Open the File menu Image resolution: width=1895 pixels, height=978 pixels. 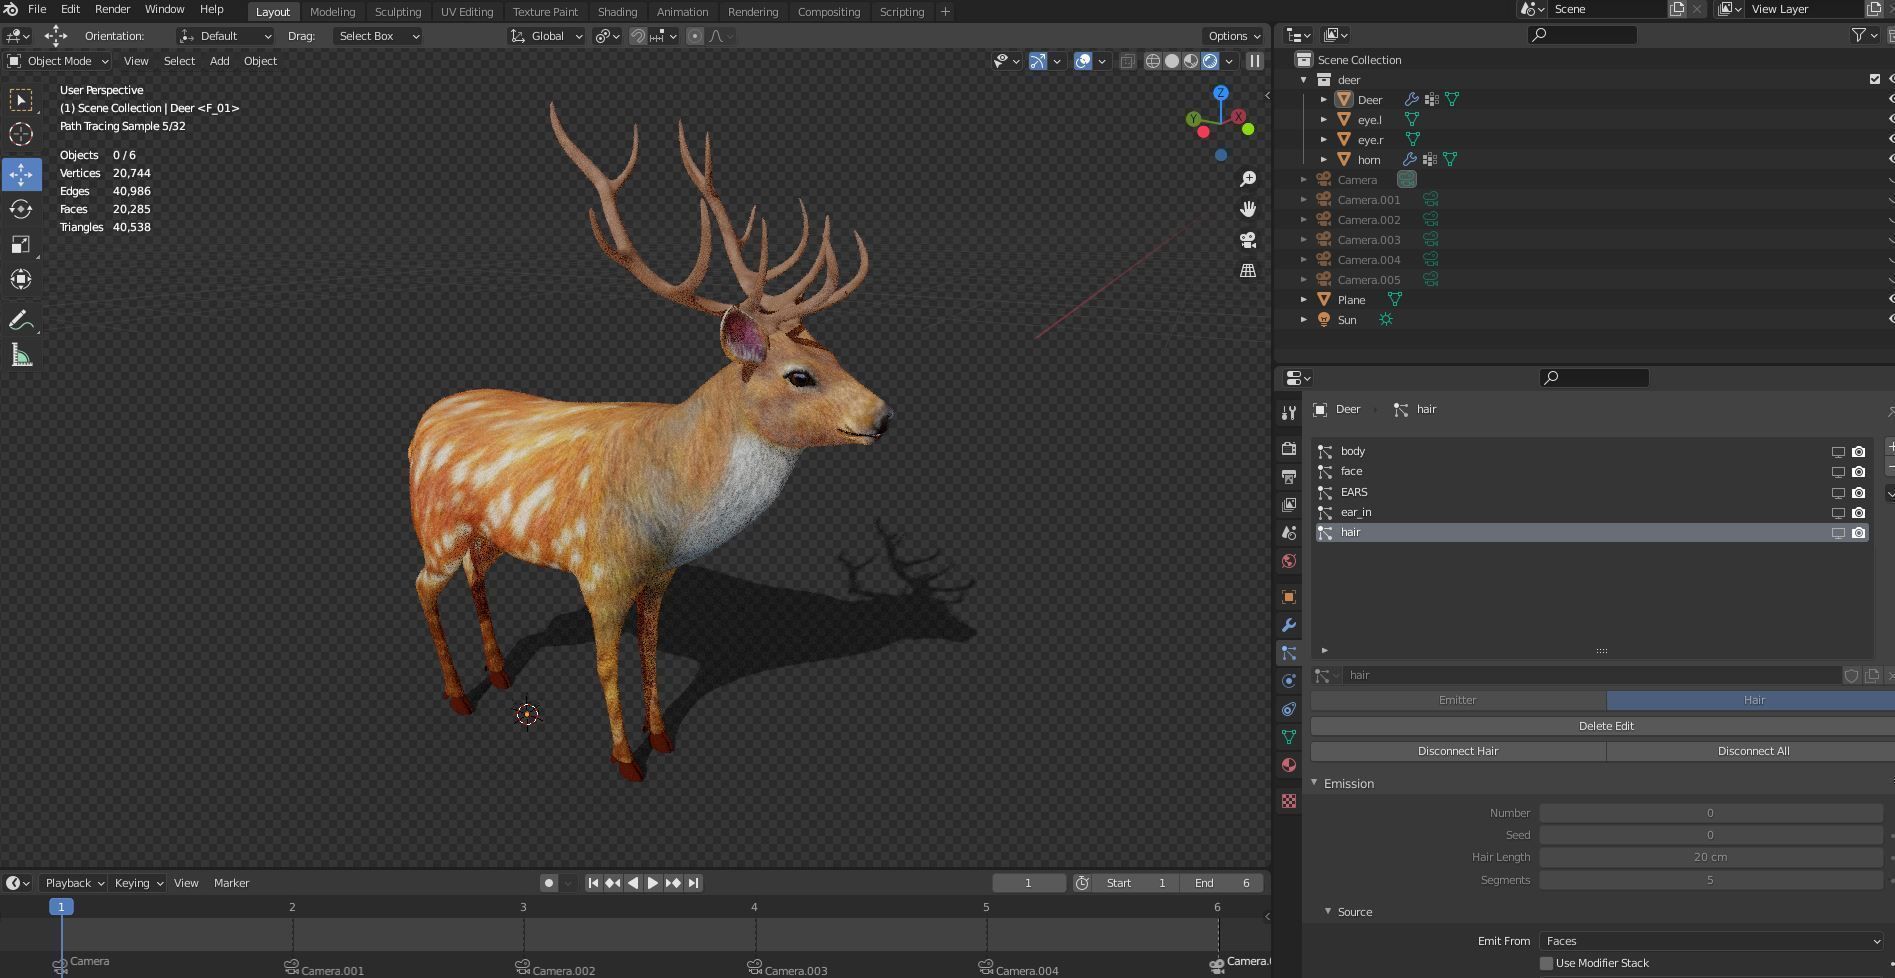[x=37, y=9]
